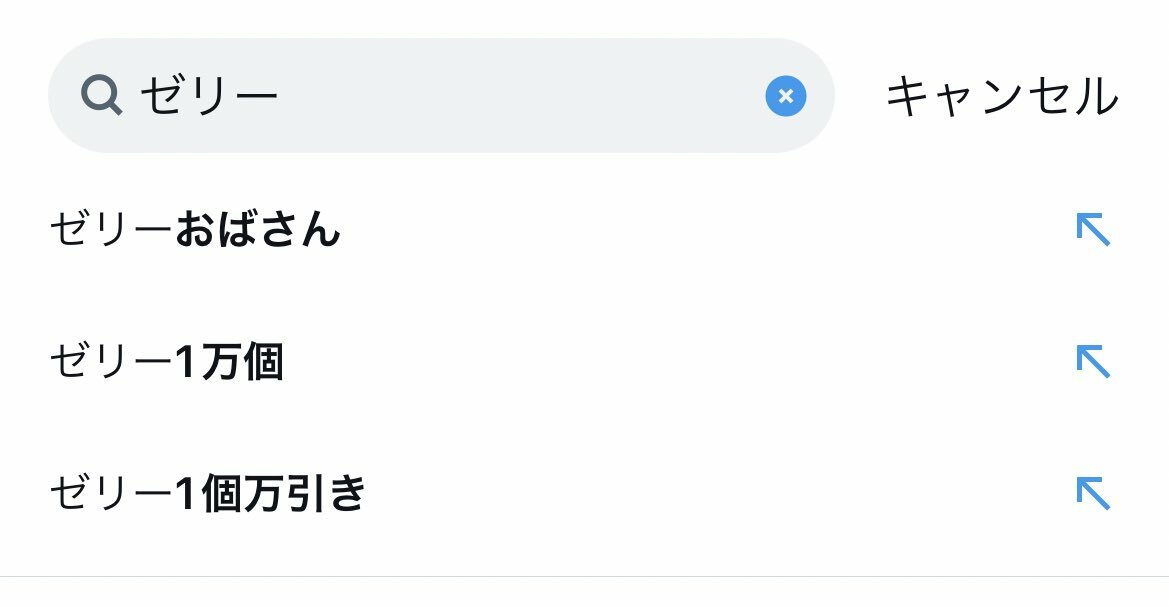This screenshot has height=607, width=1169.
Task: Tap the ゼリー prefix of the おばさん suggestion
Action: (110, 231)
